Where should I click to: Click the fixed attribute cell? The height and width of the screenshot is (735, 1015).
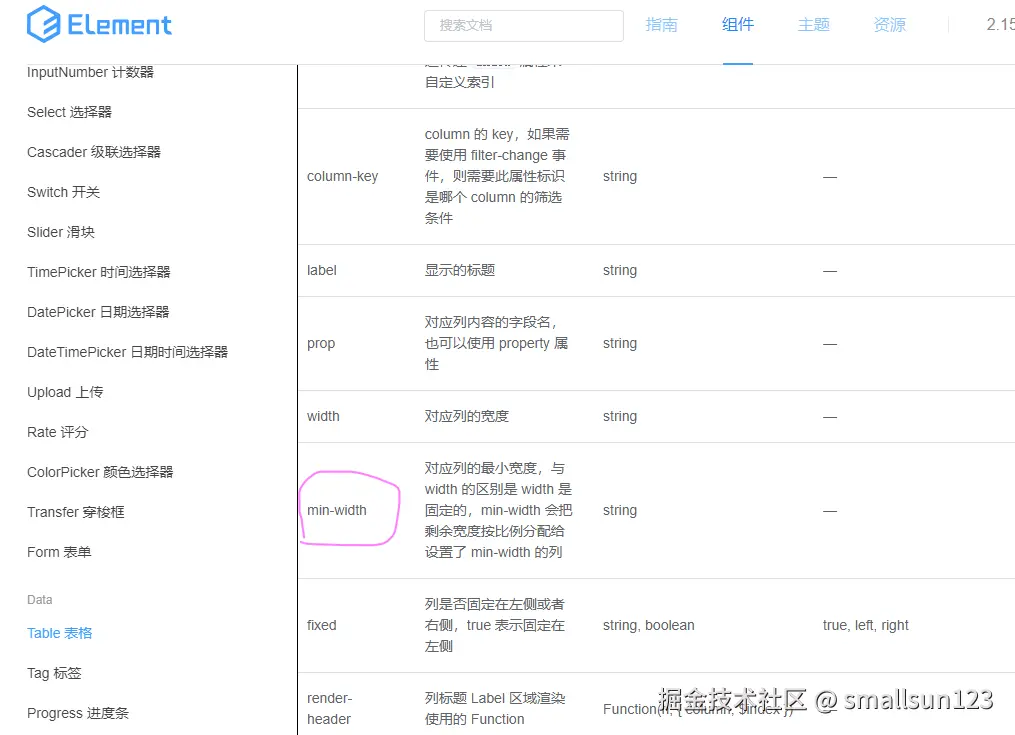click(x=322, y=625)
